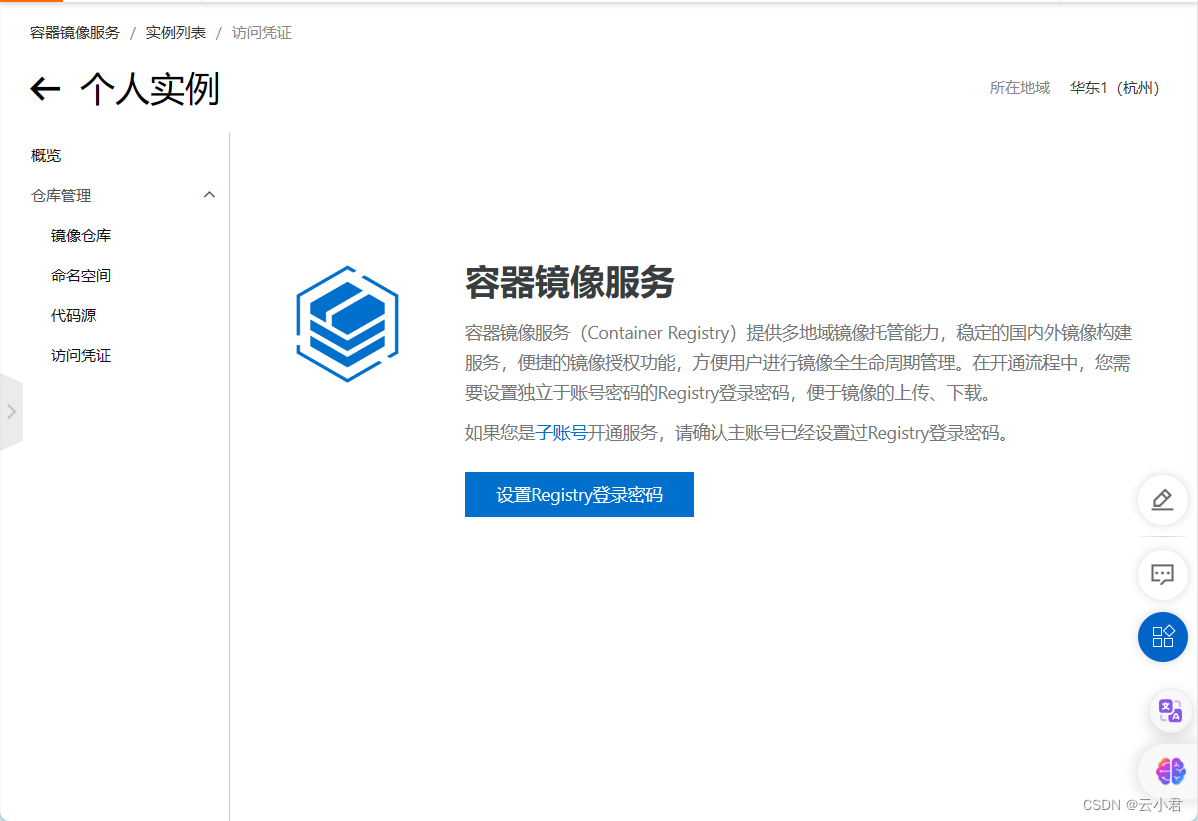Click the 容器镜像服务 main heading
Screen dimensions: 1198x821
[570, 283]
